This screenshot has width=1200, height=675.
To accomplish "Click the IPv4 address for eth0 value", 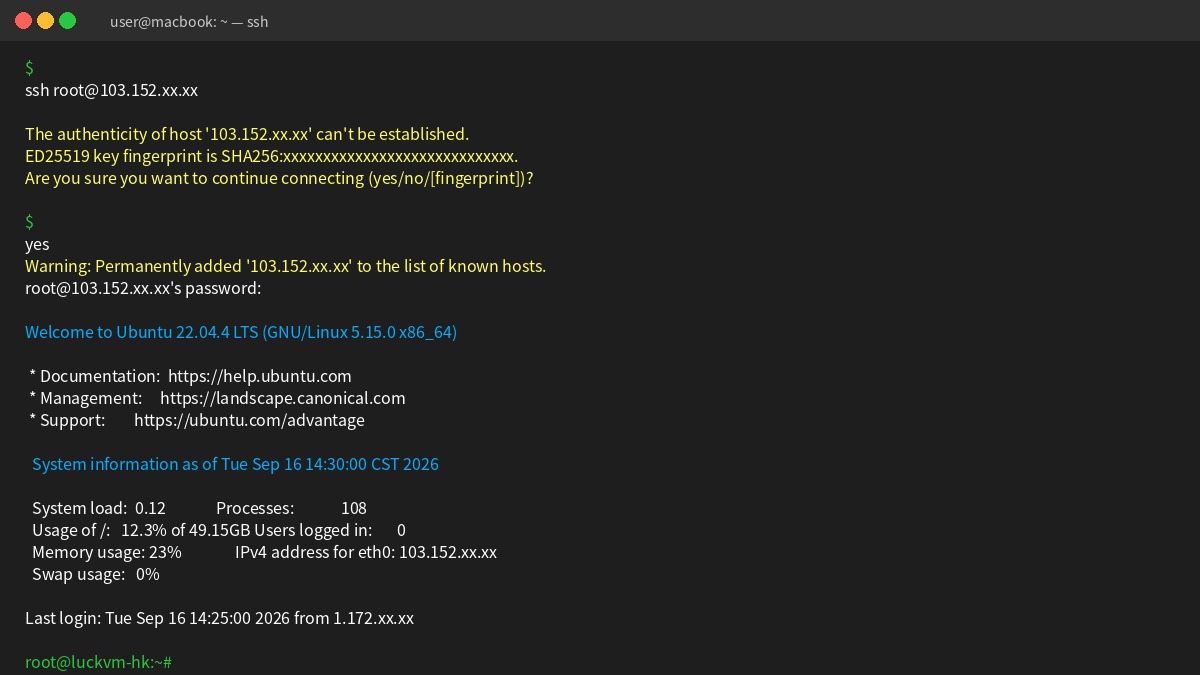I will click(x=448, y=552).
